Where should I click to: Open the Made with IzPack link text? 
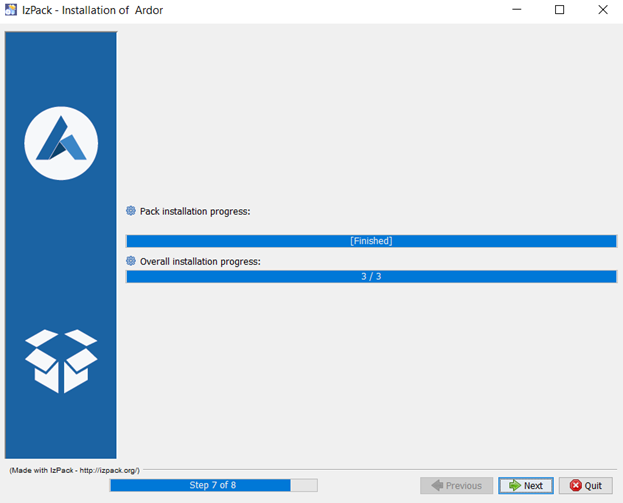click(75, 470)
